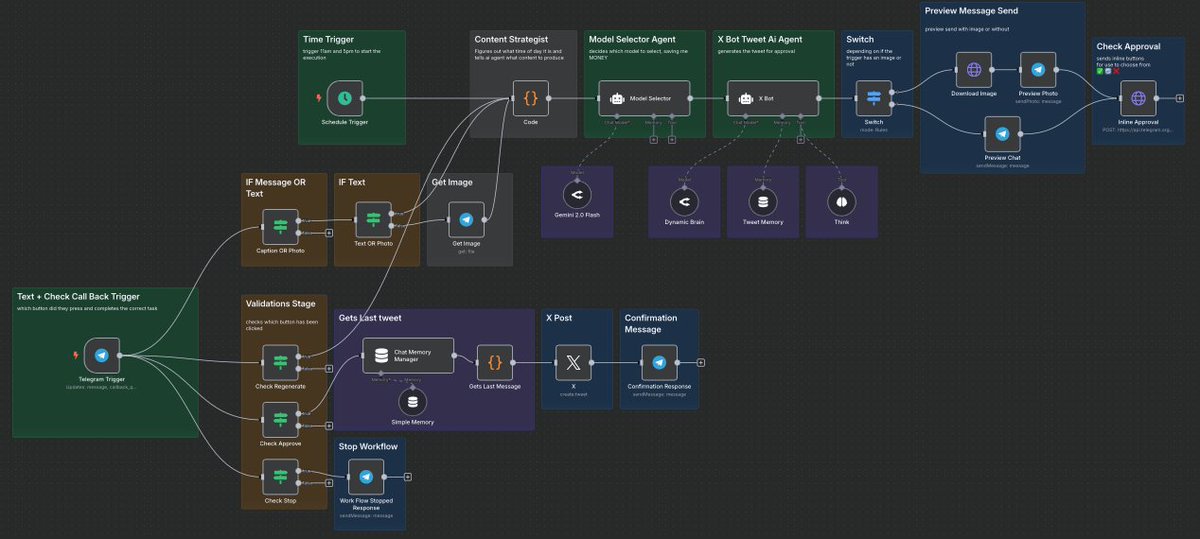Select the Schedule Trigger clock node

[344, 98]
